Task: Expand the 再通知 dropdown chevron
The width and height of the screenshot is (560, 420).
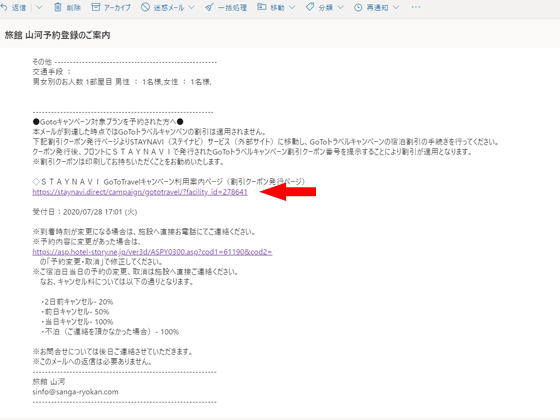Action: (x=396, y=8)
